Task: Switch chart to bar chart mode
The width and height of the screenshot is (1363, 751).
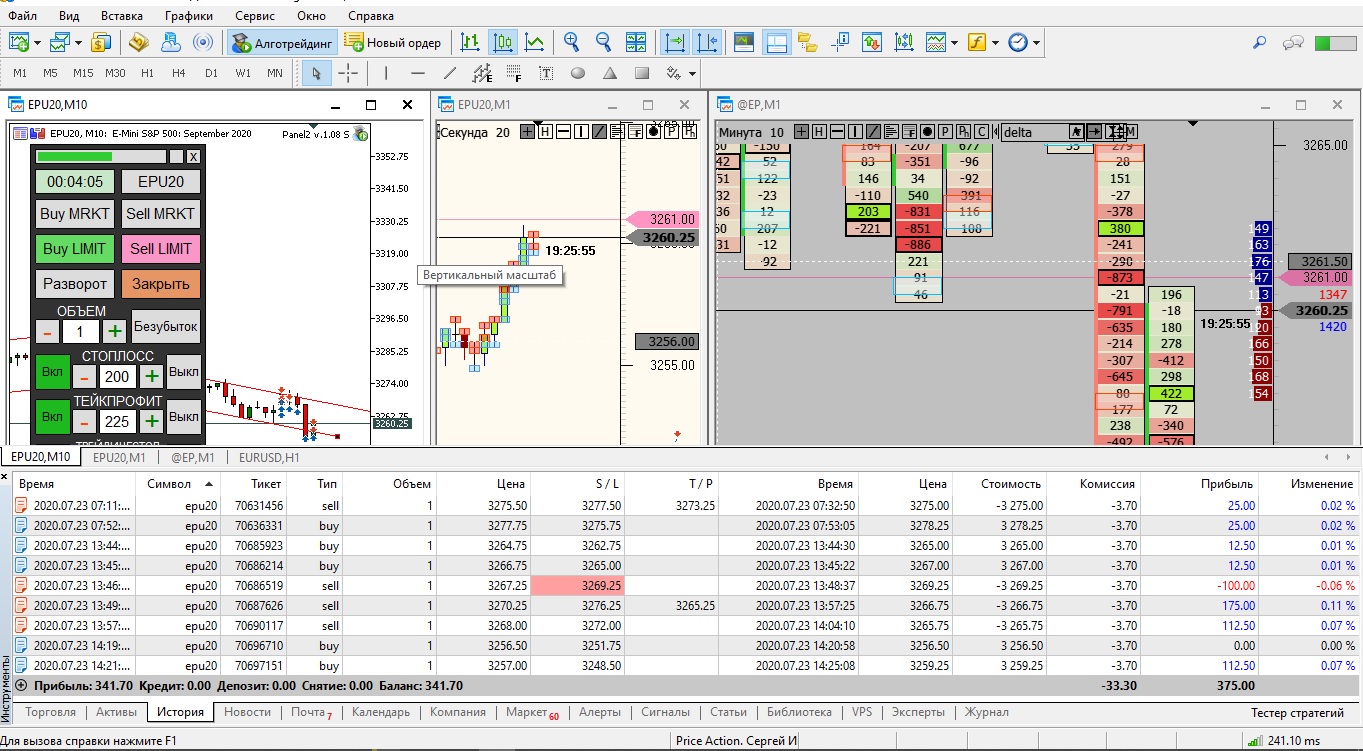Action: pyautogui.click(x=470, y=42)
